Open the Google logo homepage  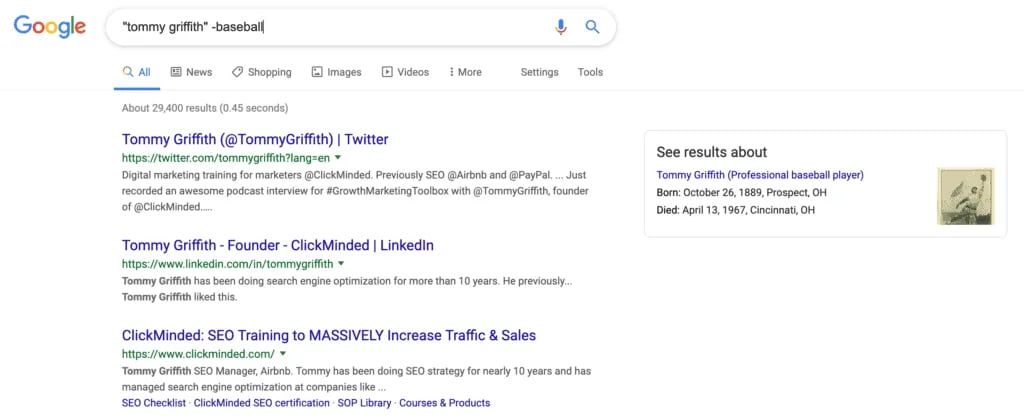pos(50,27)
